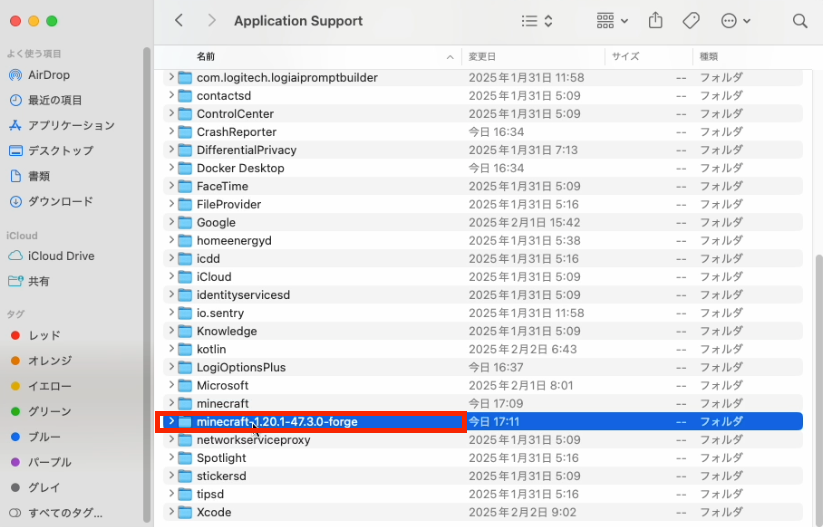
Task: Select the Knowledge folder row
Action: pos(483,331)
